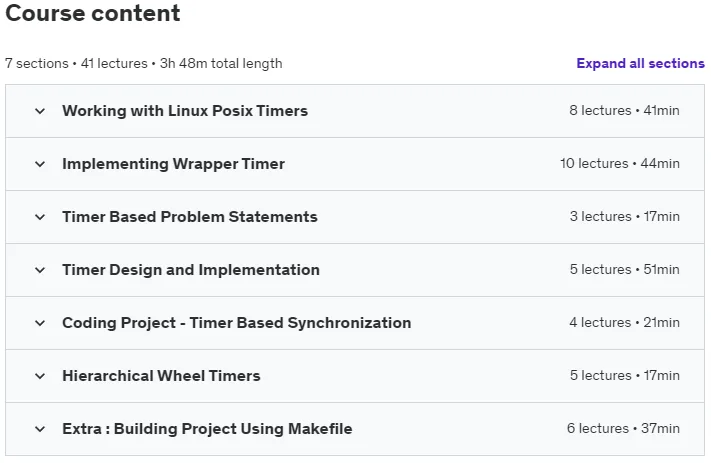The image size is (711, 463).
Task: Expand the chevron beside Timer Based Problem Statements
Action: [x=40, y=217]
